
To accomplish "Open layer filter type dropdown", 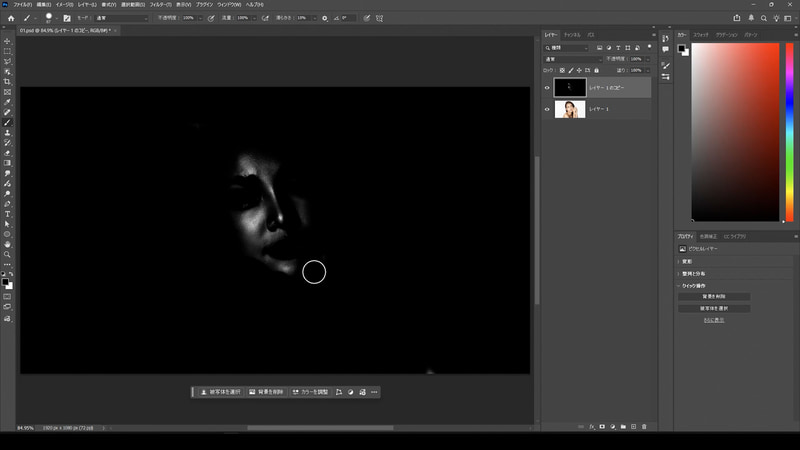I will click(566, 48).
